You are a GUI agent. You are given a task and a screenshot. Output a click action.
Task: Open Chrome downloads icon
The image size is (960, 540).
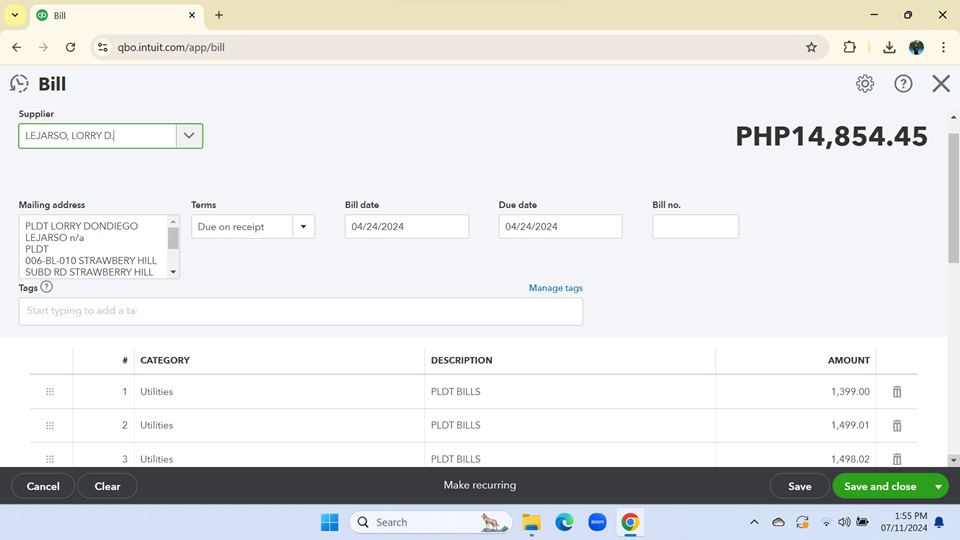tap(889, 47)
